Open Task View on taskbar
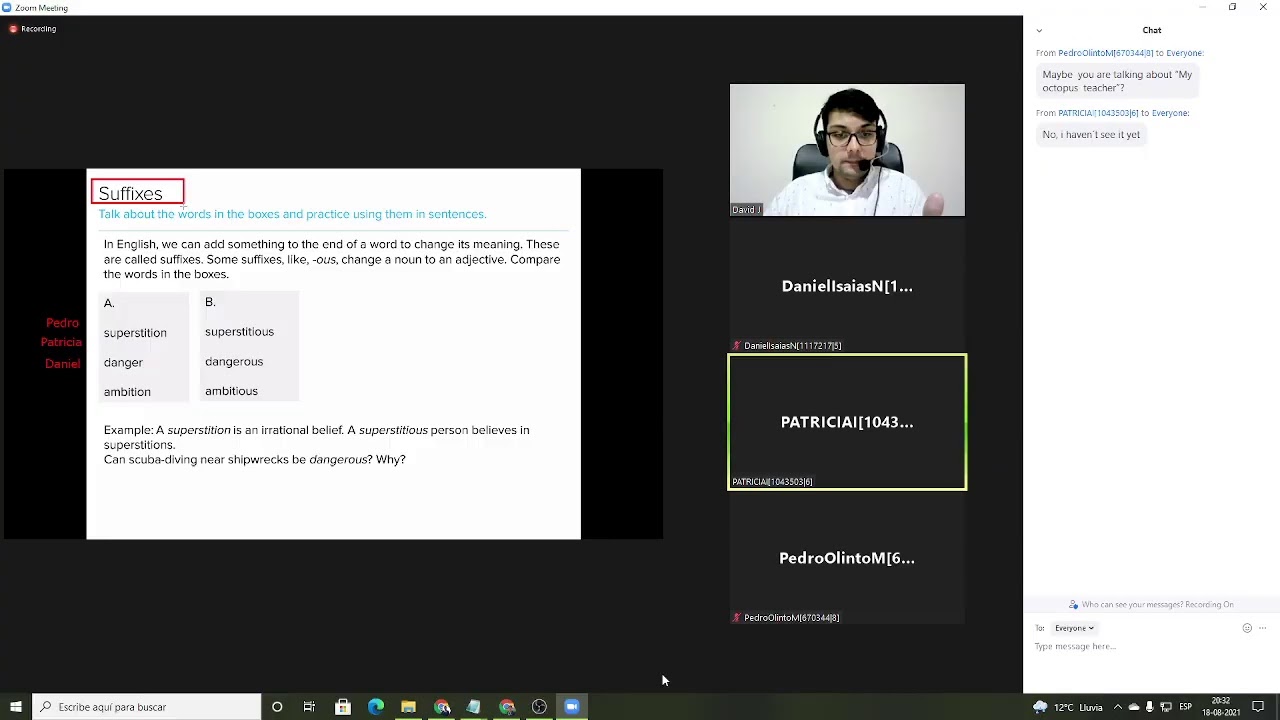Screen dimensions: 1280x720 coord(309,707)
